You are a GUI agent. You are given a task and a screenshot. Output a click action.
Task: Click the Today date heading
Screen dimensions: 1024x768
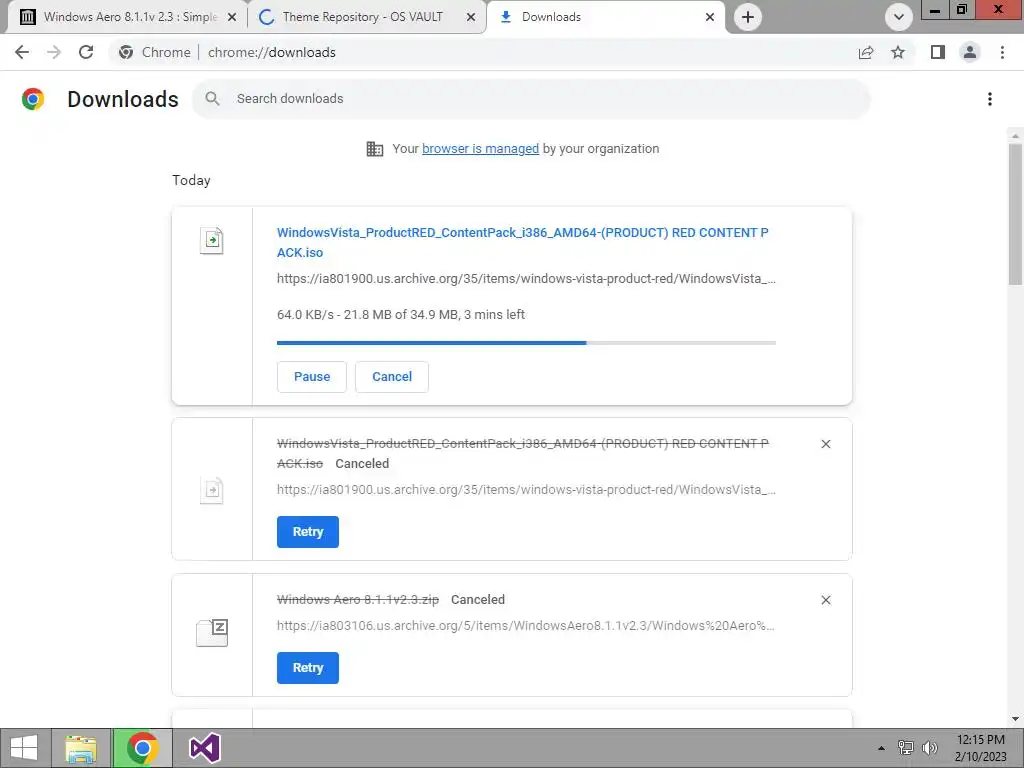191,180
